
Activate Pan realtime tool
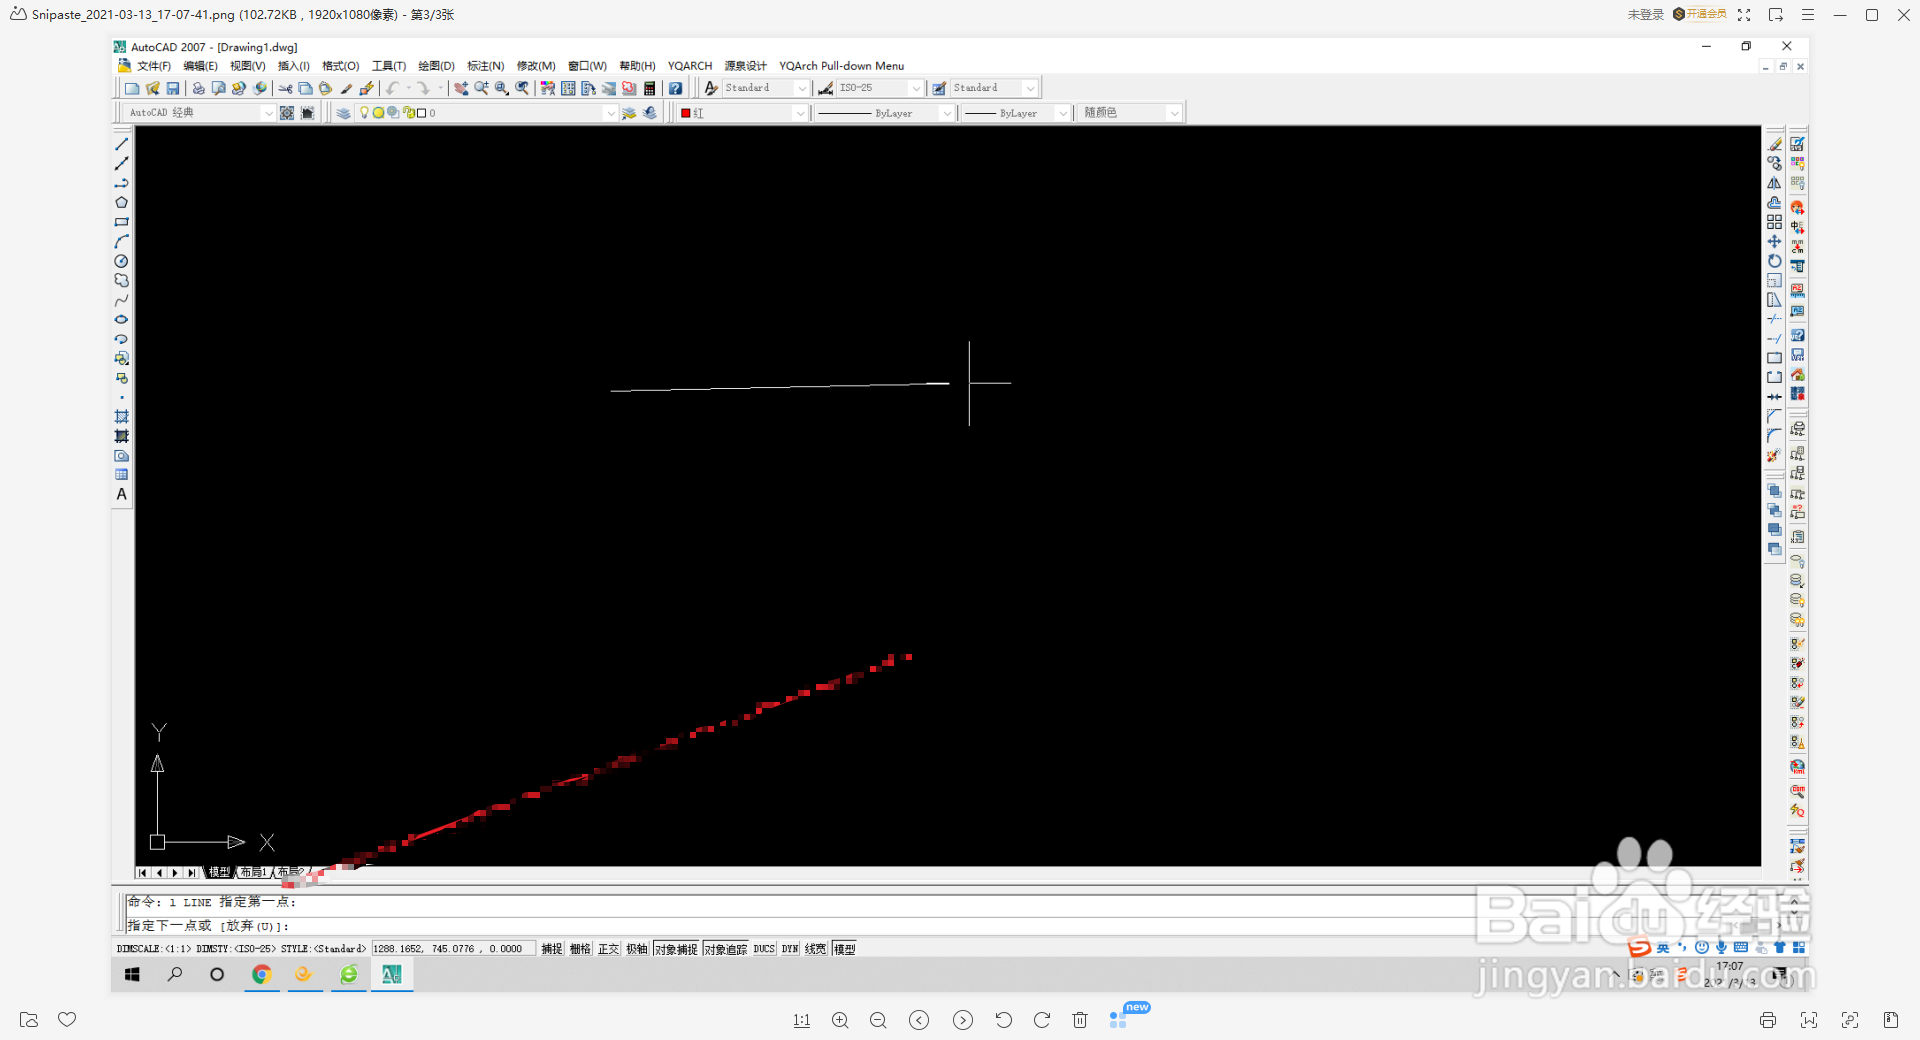461,88
